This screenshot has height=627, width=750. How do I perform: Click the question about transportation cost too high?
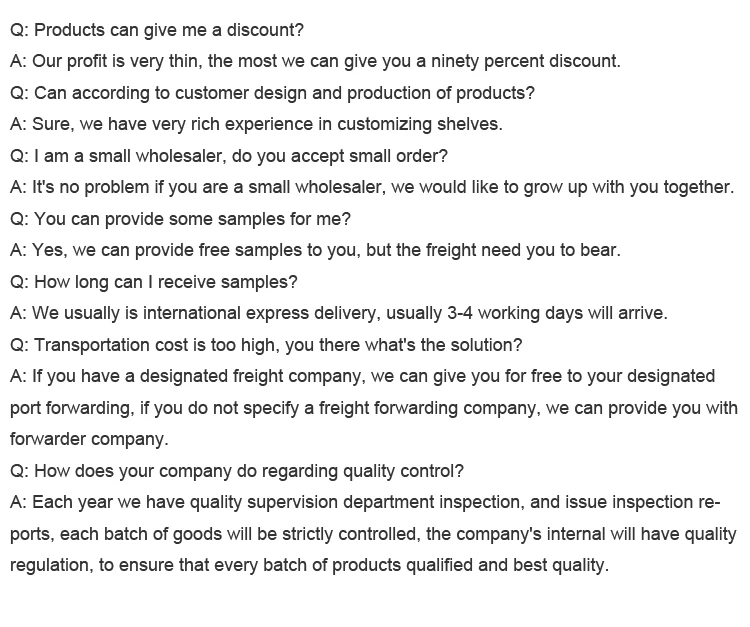(266, 345)
